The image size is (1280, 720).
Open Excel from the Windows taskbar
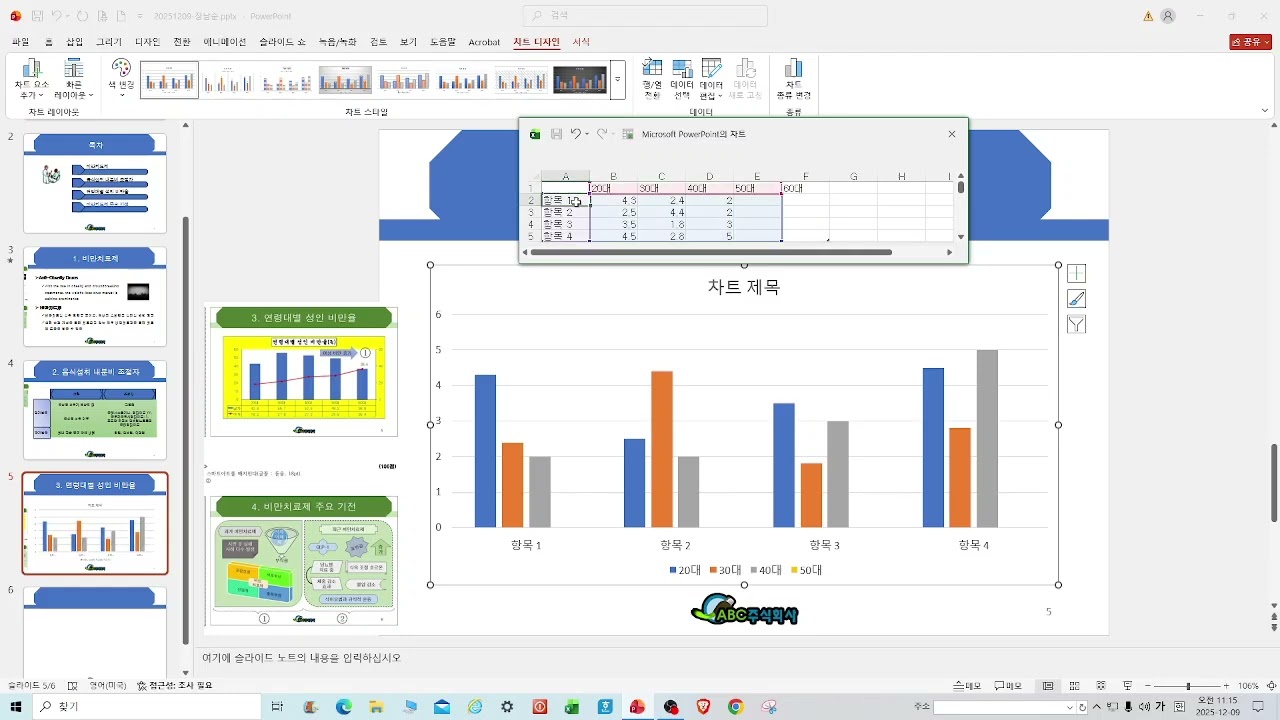572,707
